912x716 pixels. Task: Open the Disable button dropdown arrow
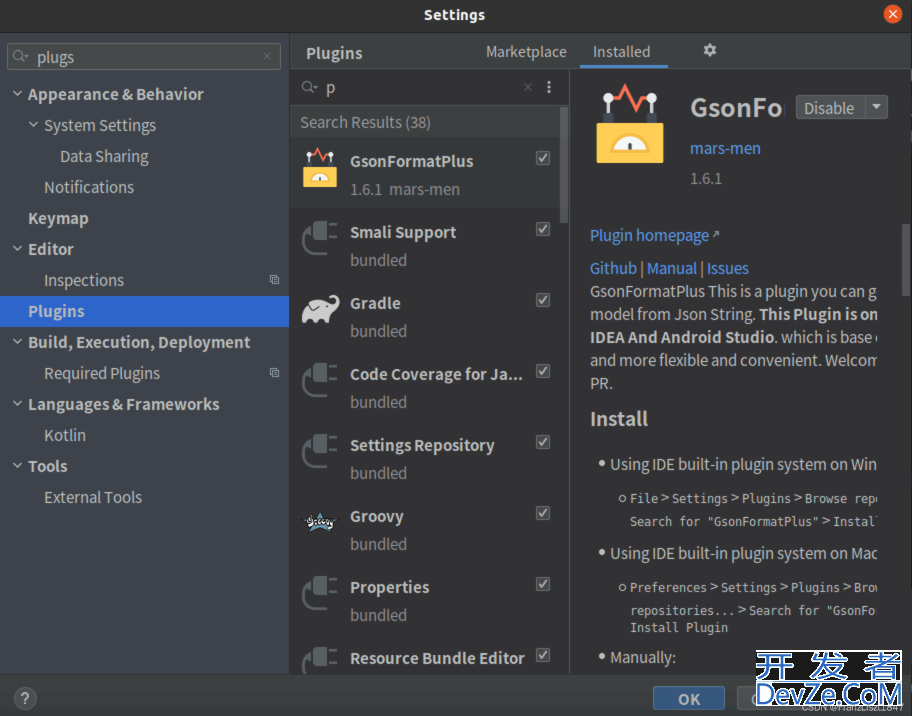877,108
